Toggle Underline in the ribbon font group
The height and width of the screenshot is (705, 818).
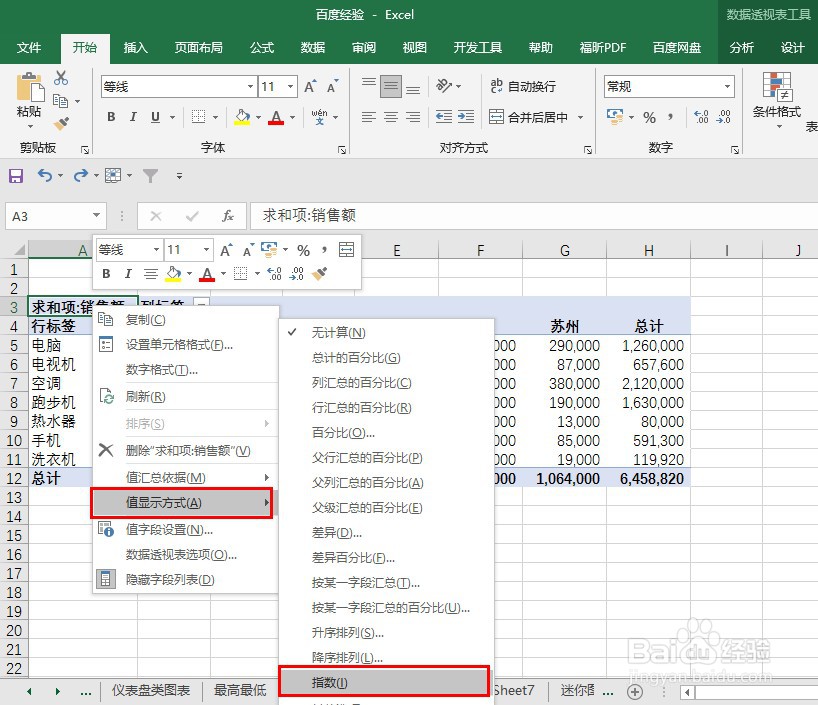(155, 117)
